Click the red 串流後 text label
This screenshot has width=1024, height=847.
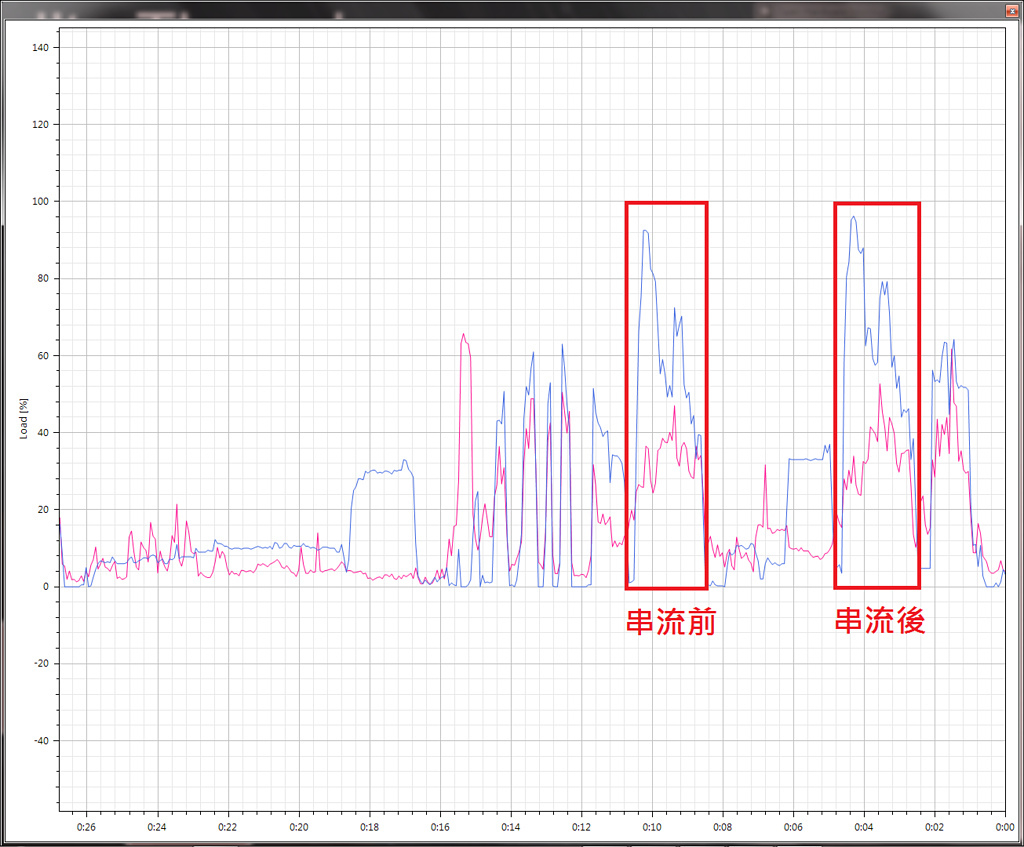[x=880, y=622]
